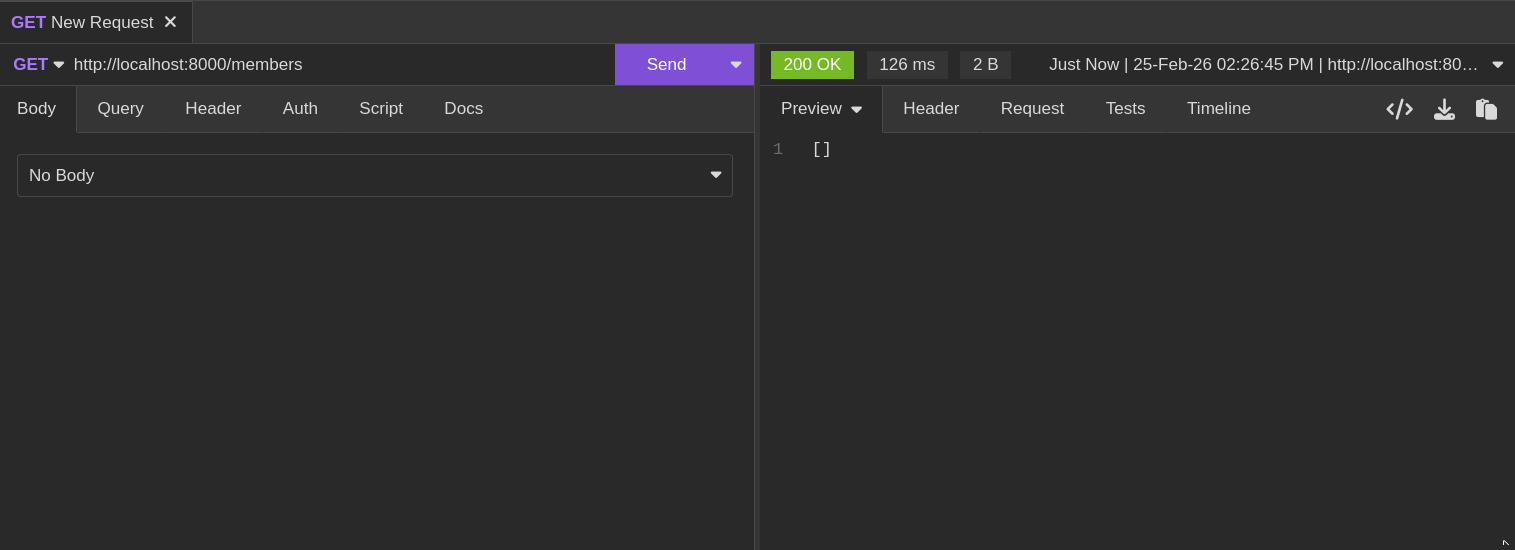Image resolution: width=1515 pixels, height=550 pixels.
Task: Open the No Body type dropdown
Action: (x=375, y=175)
